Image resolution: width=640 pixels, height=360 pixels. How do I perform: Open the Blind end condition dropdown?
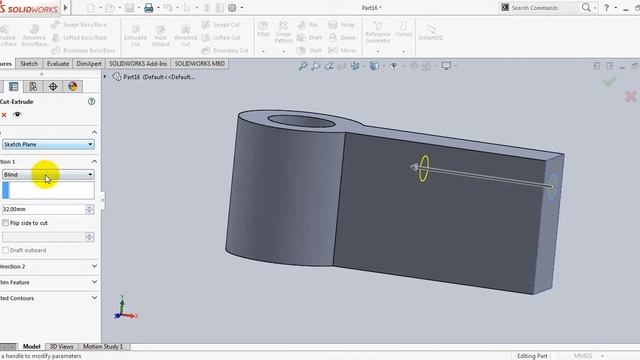[48, 175]
